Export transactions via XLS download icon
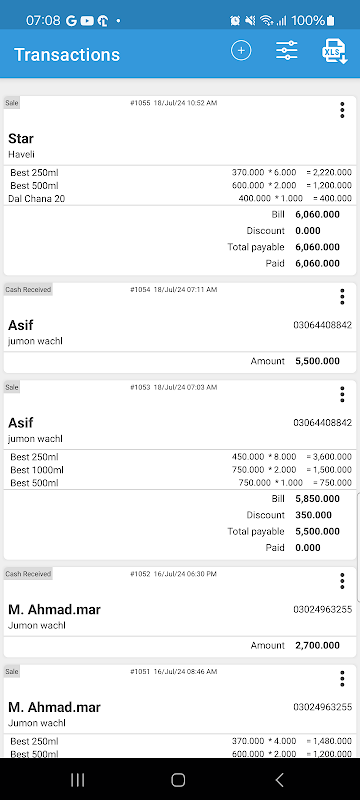360x800 pixels. (x=334, y=51)
